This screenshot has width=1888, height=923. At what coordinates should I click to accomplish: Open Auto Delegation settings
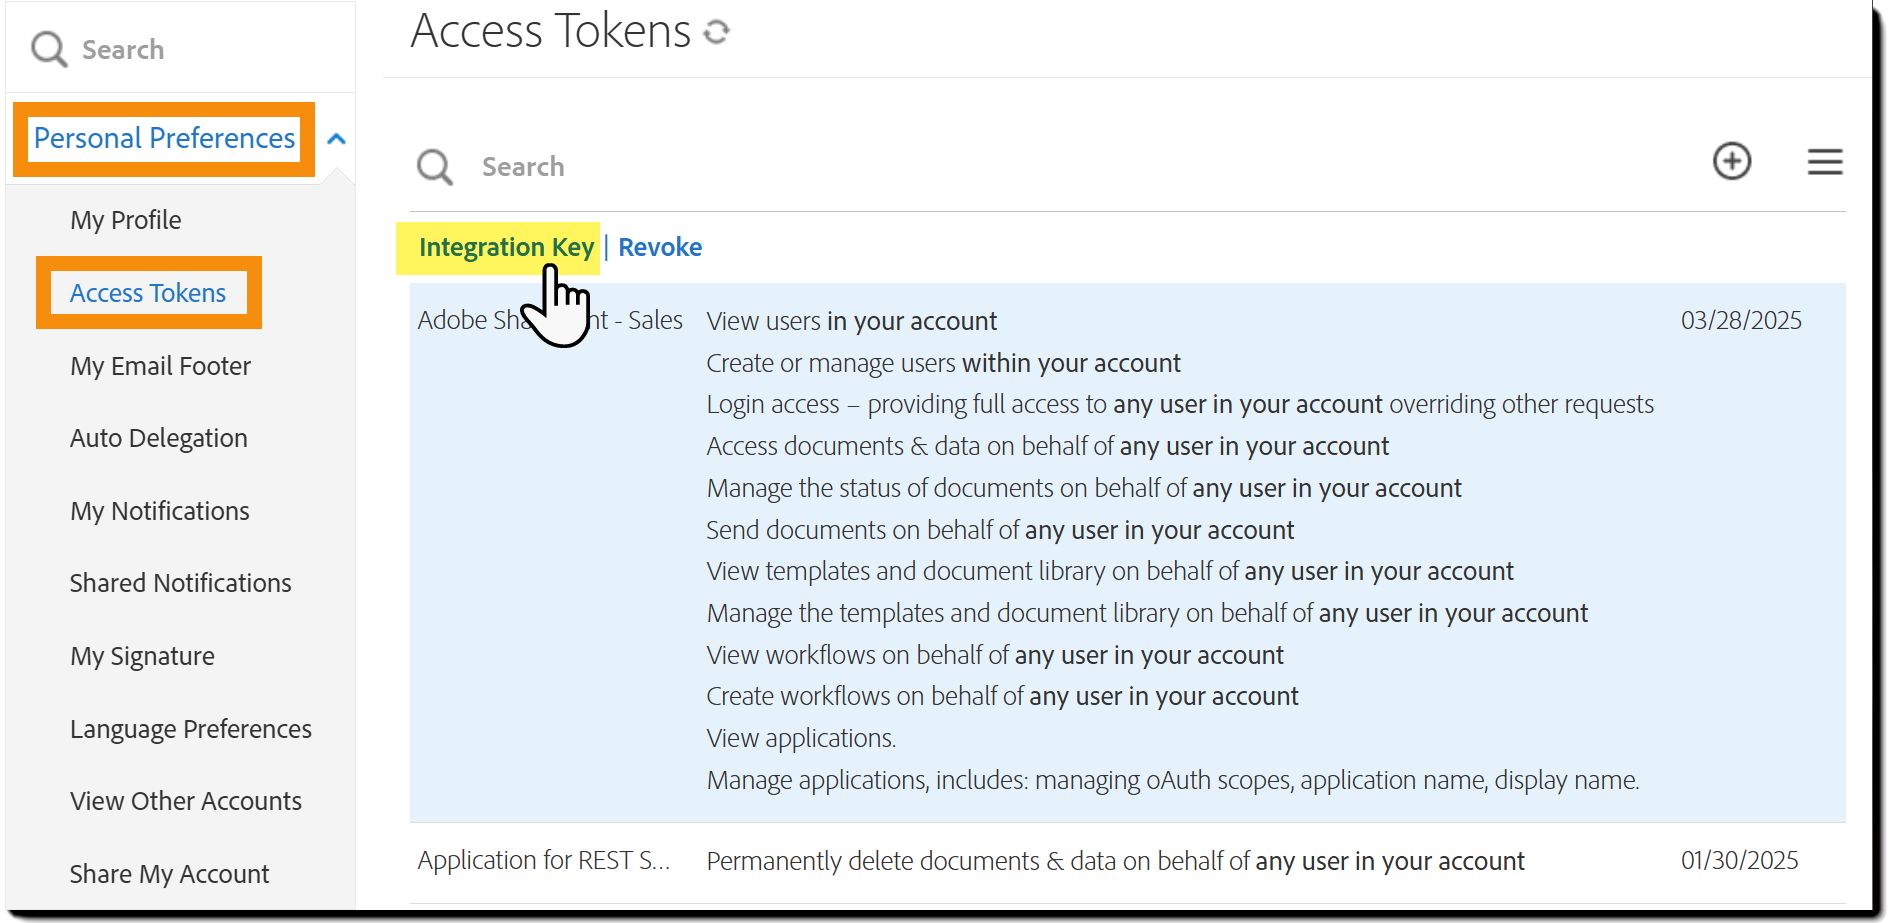158,438
